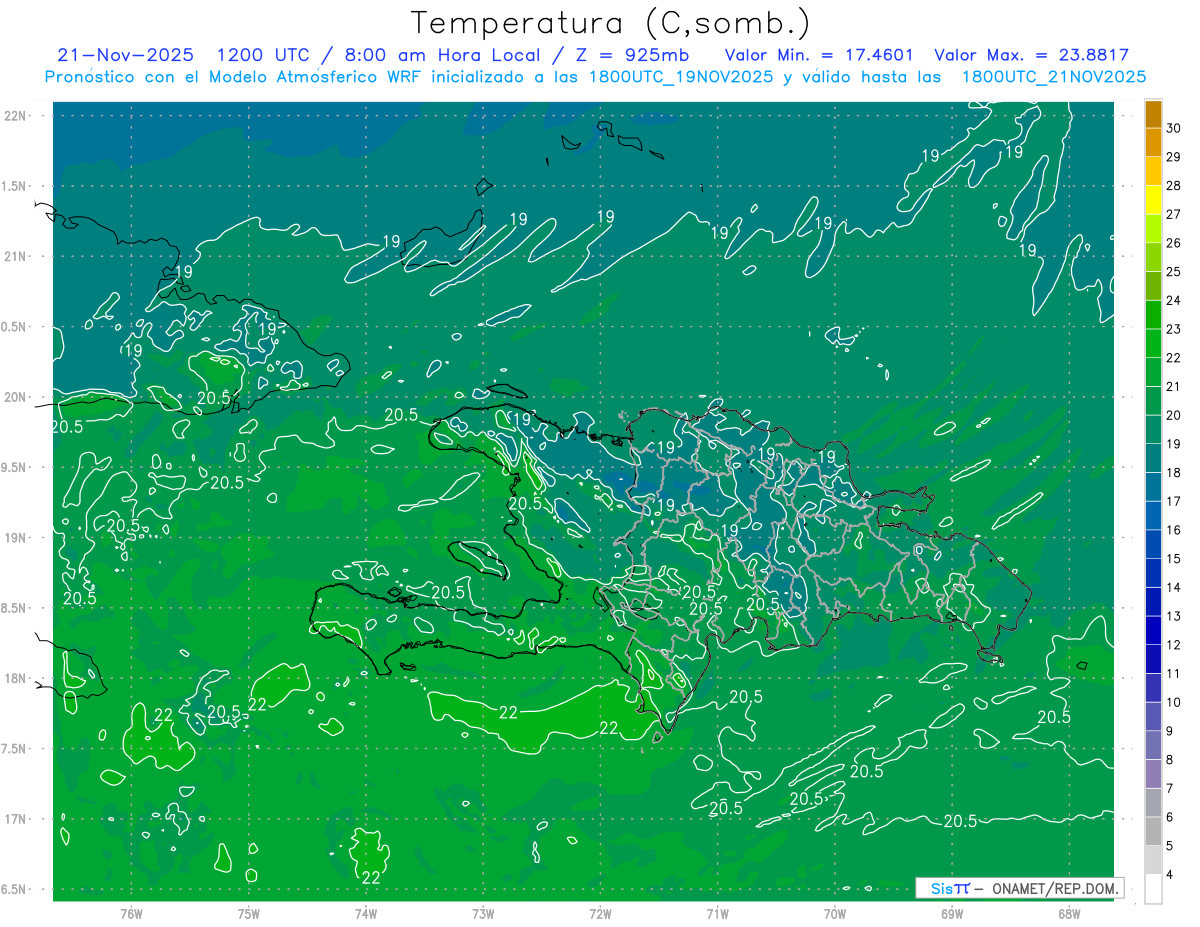
Task: Click the '1800UTC_21NOV2025' valid-until time
Action: click(x=1053, y=77)
